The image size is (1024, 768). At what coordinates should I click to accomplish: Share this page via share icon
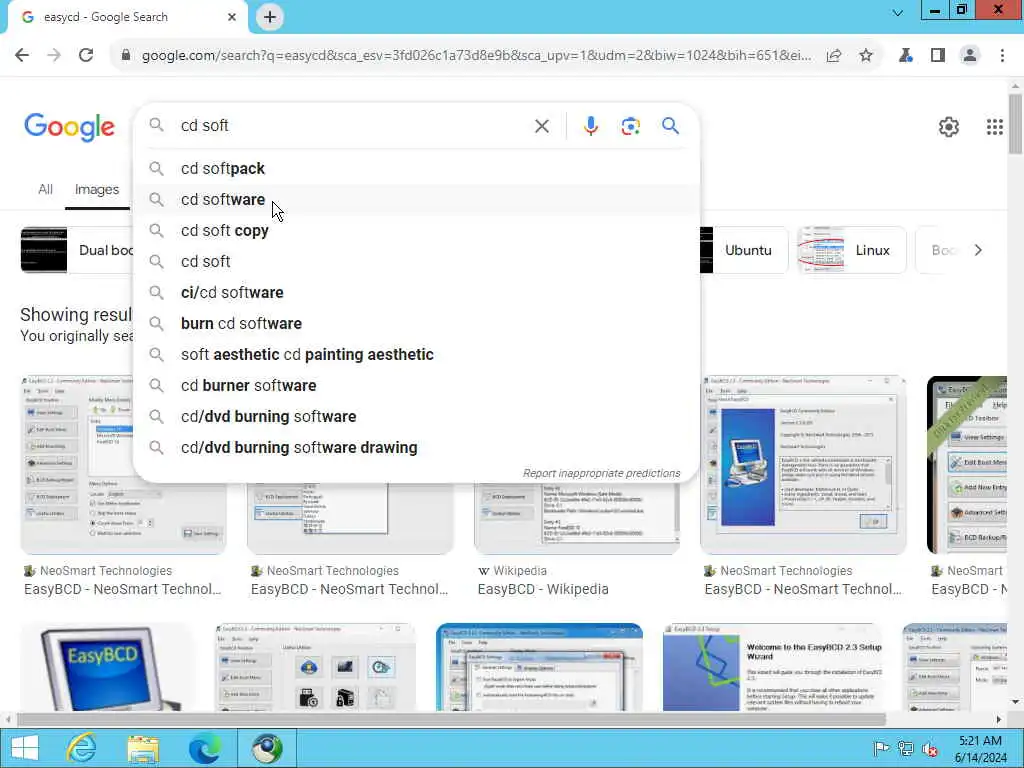pos(834,56)
